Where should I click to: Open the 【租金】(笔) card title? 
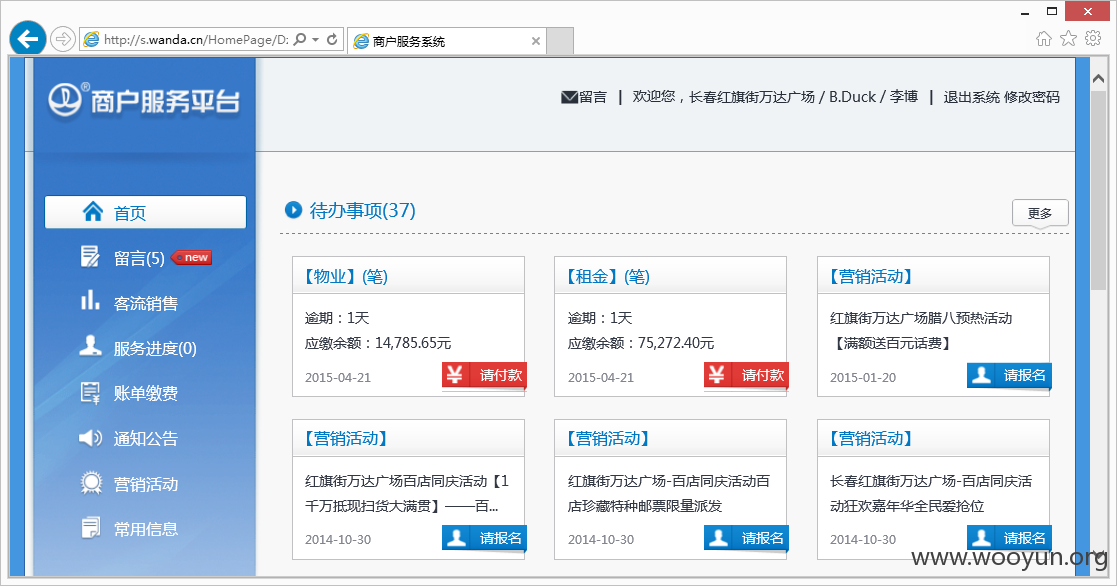pos(607,276)
